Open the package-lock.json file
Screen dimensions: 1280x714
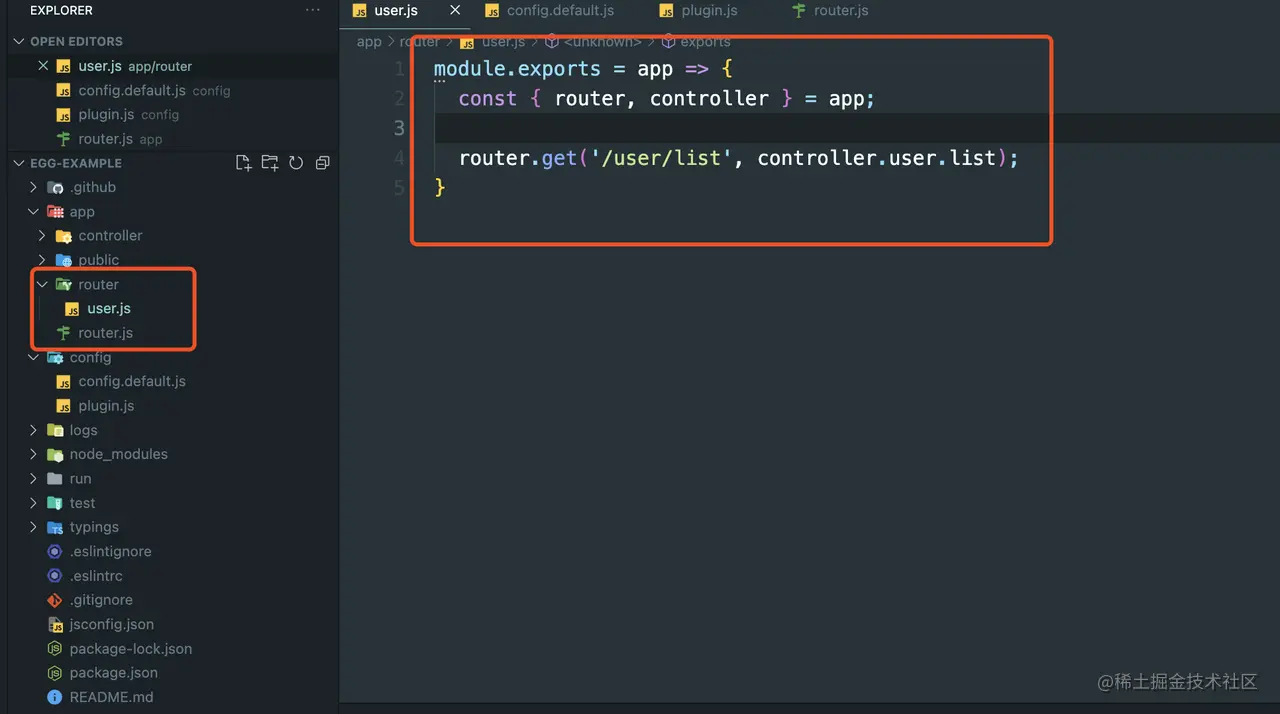point(130,649)
